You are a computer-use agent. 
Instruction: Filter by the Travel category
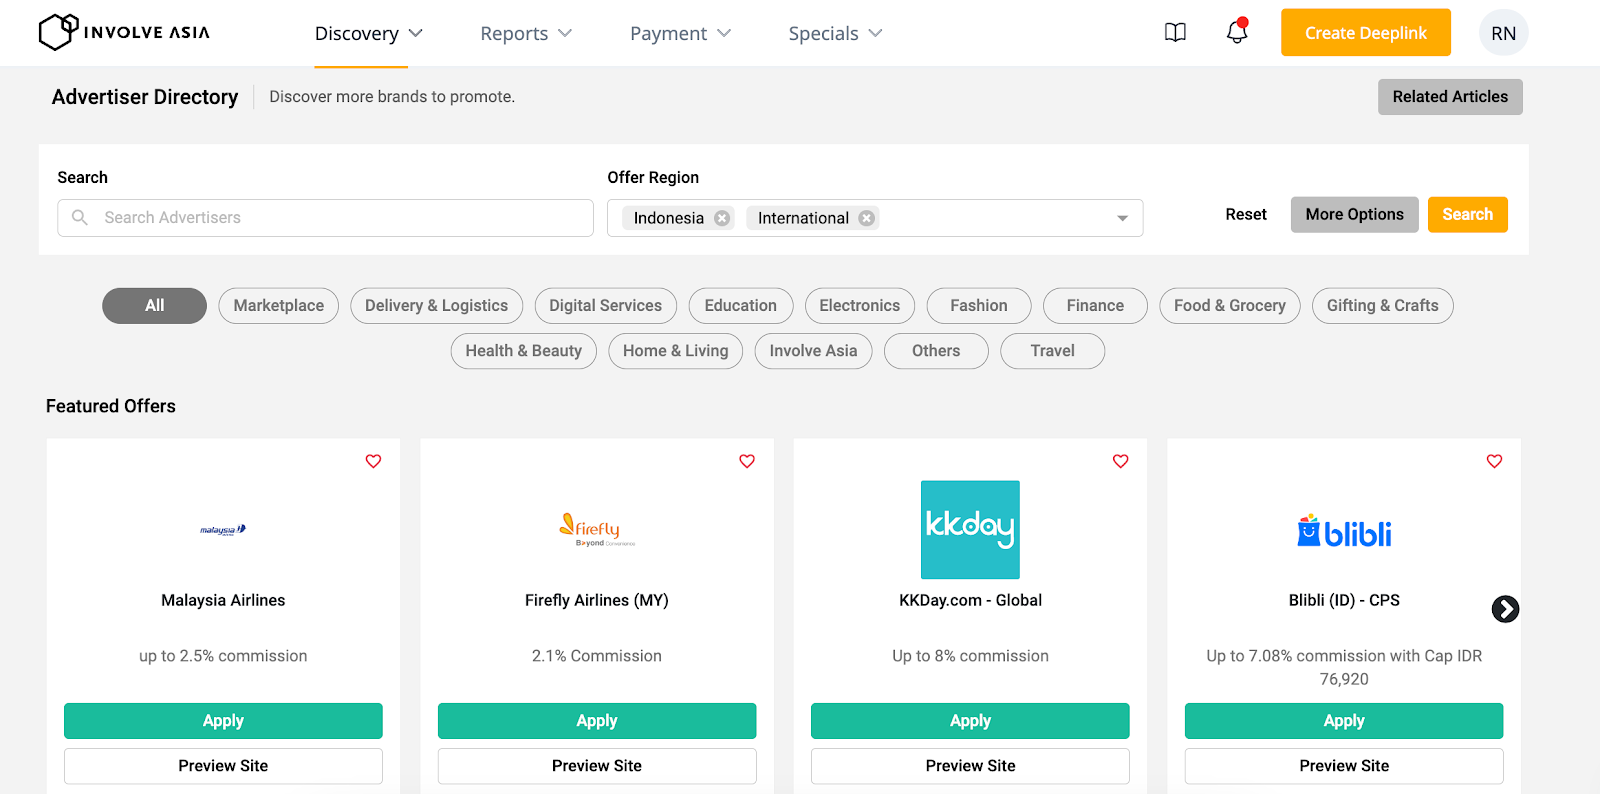click(1052, 351)
